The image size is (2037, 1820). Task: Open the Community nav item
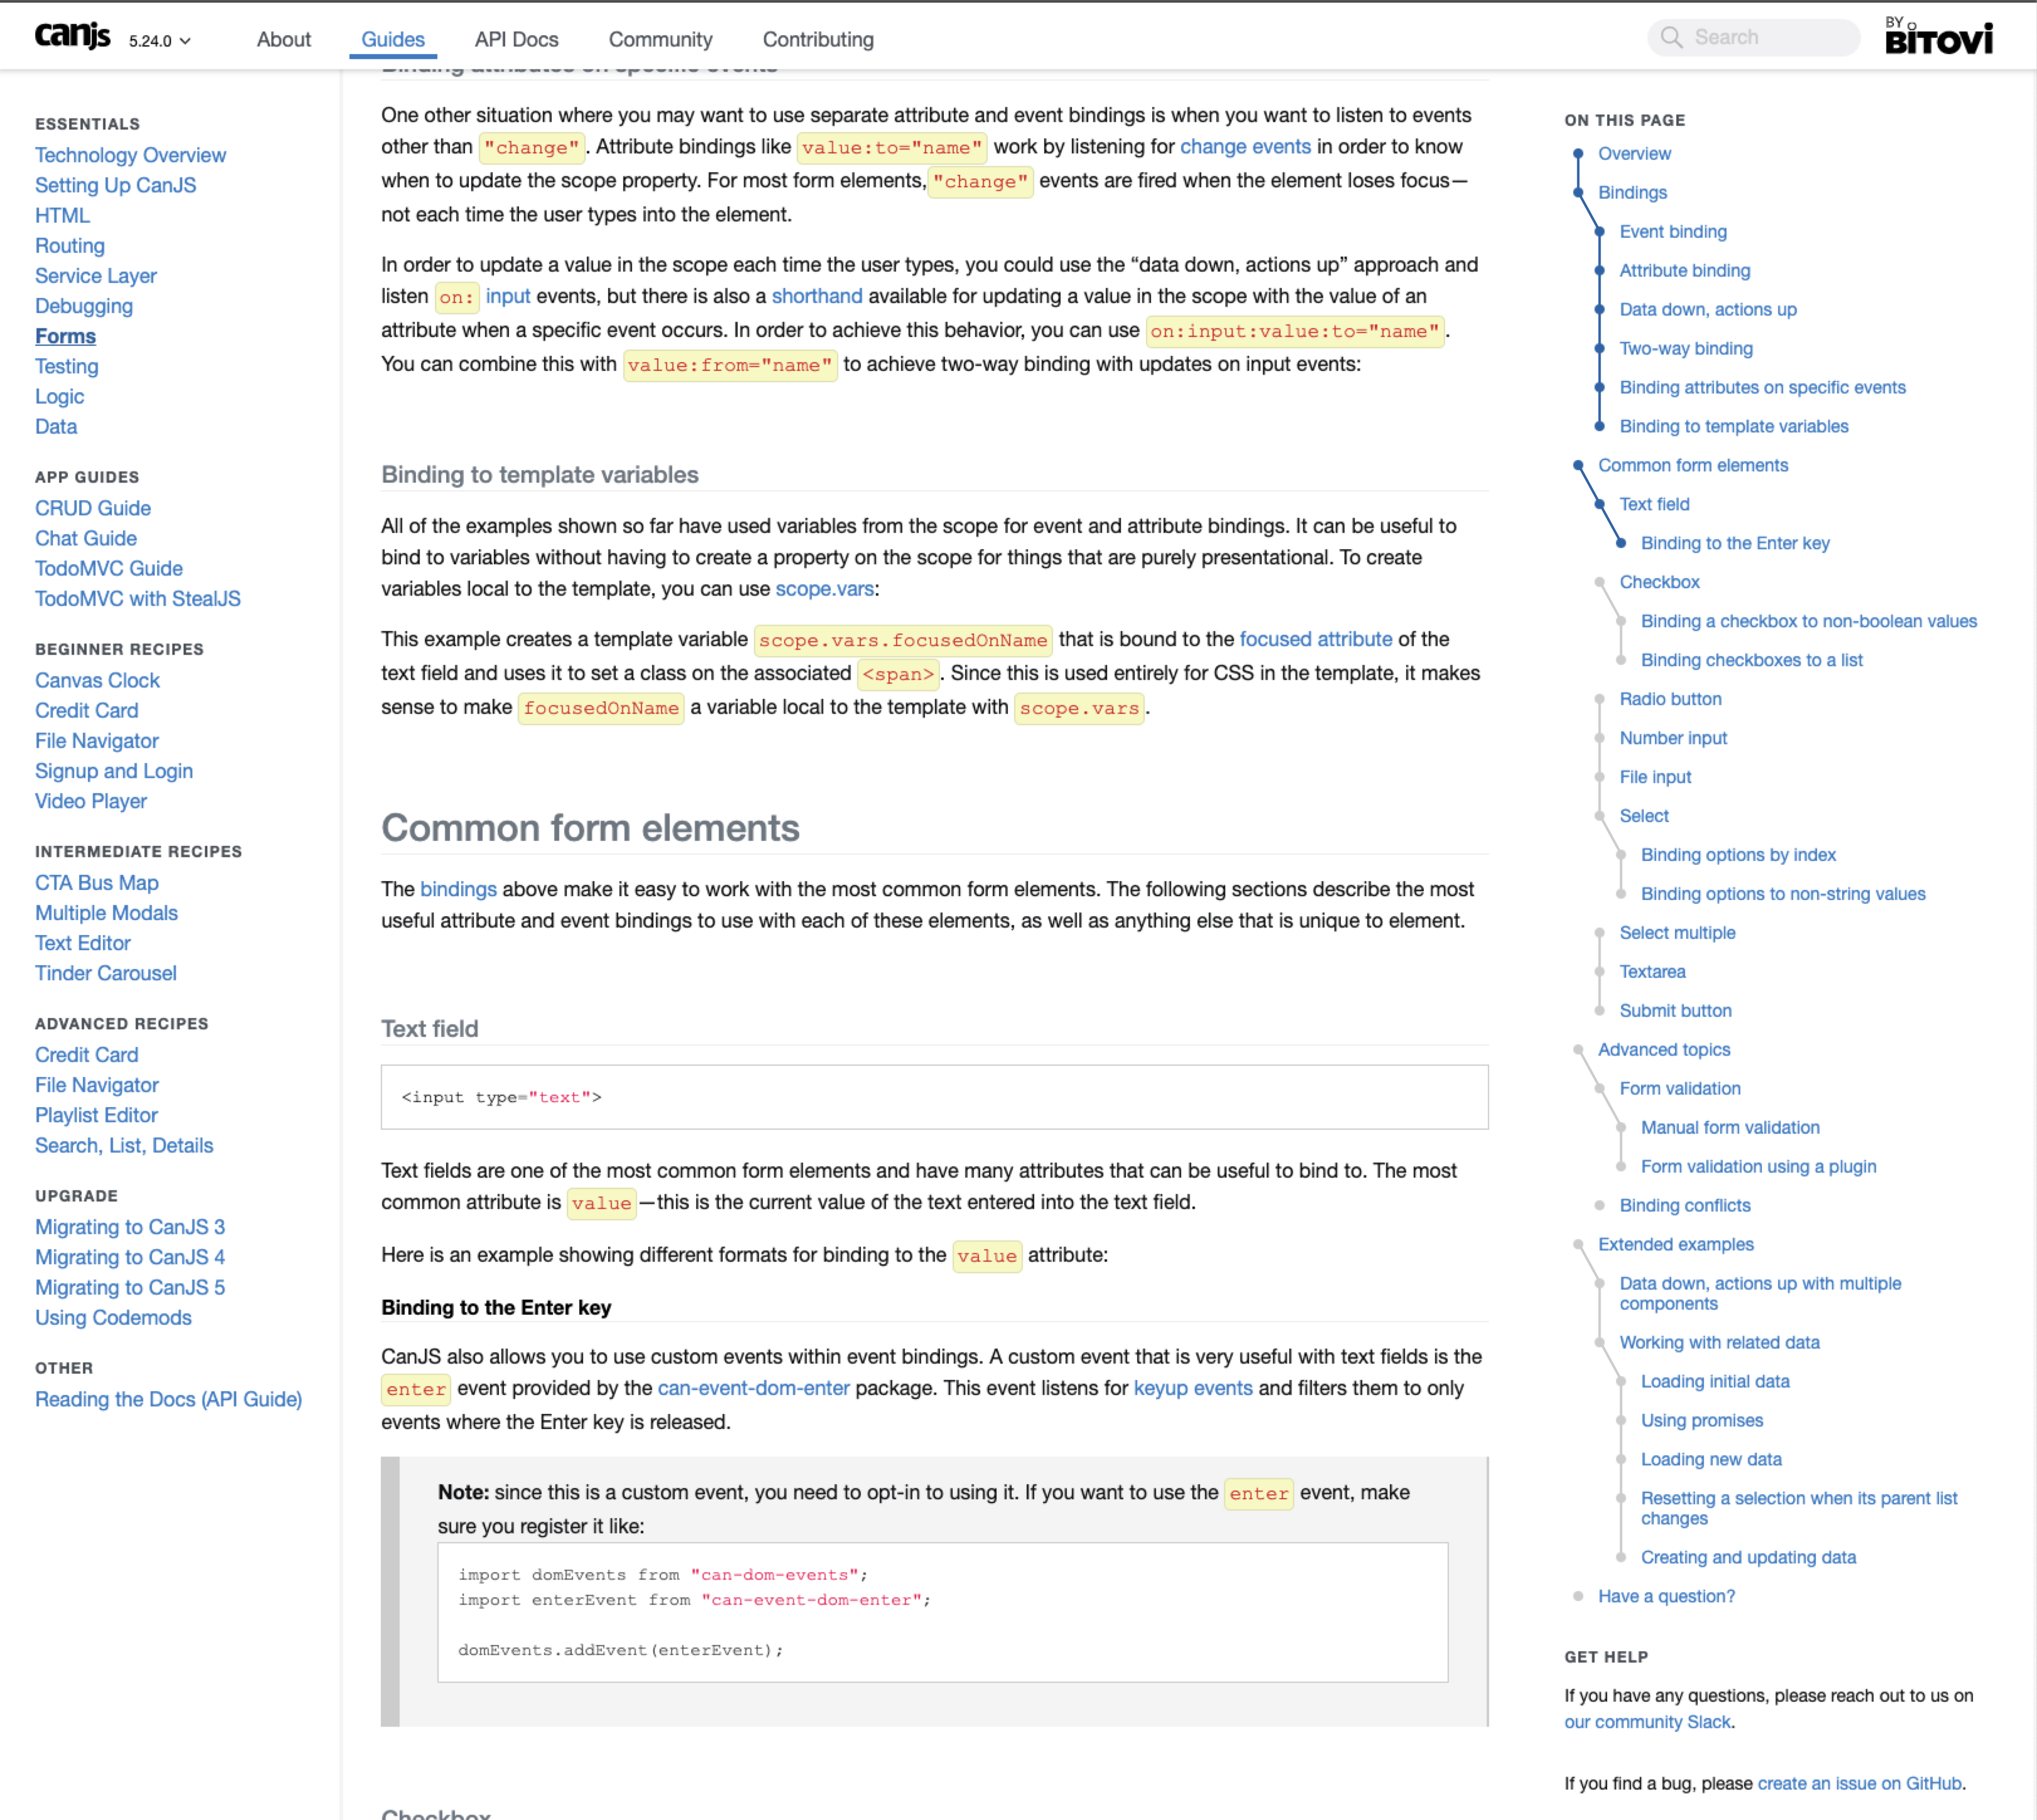point(660,40)
